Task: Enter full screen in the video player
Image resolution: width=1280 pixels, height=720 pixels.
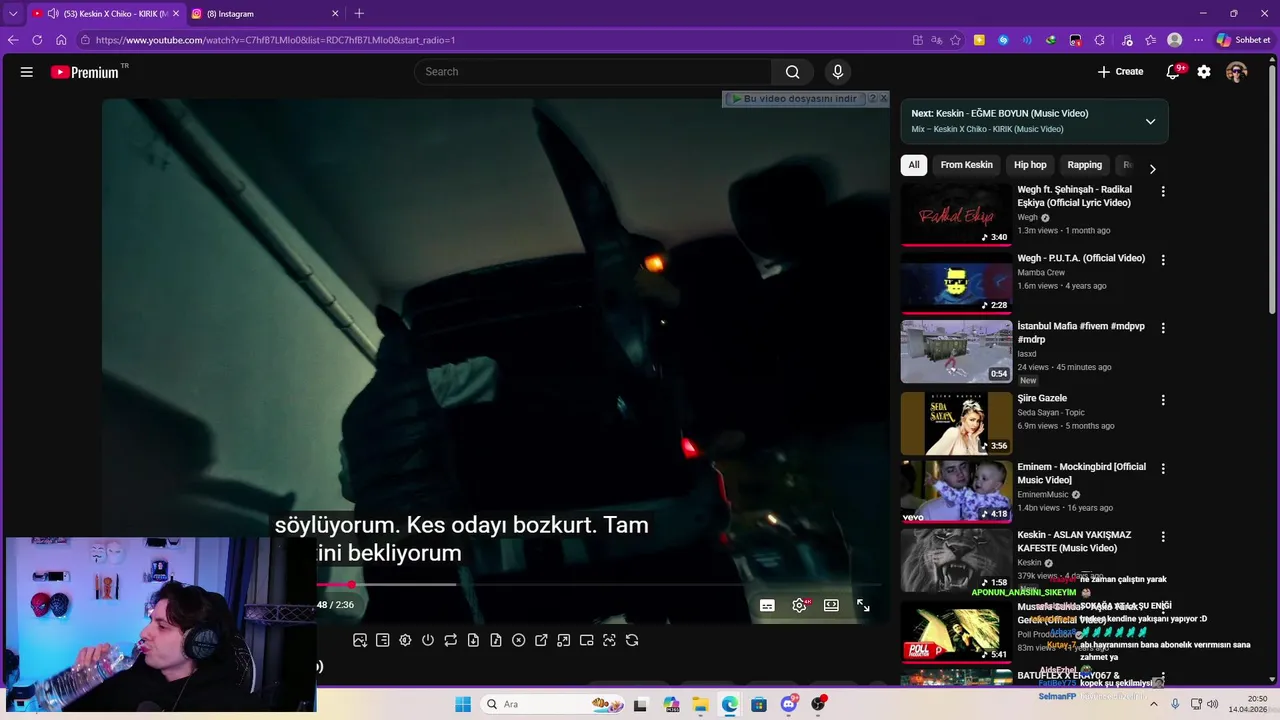Action: pyautogui.click(x=863, y=605)
